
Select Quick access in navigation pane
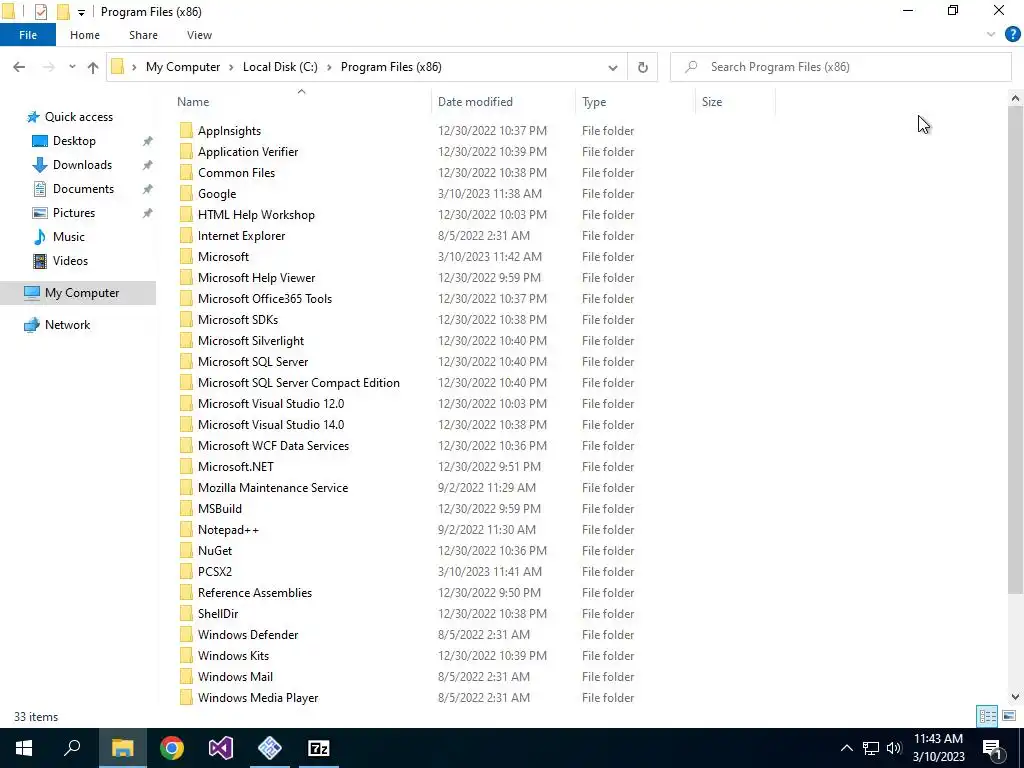click(78, 117)
